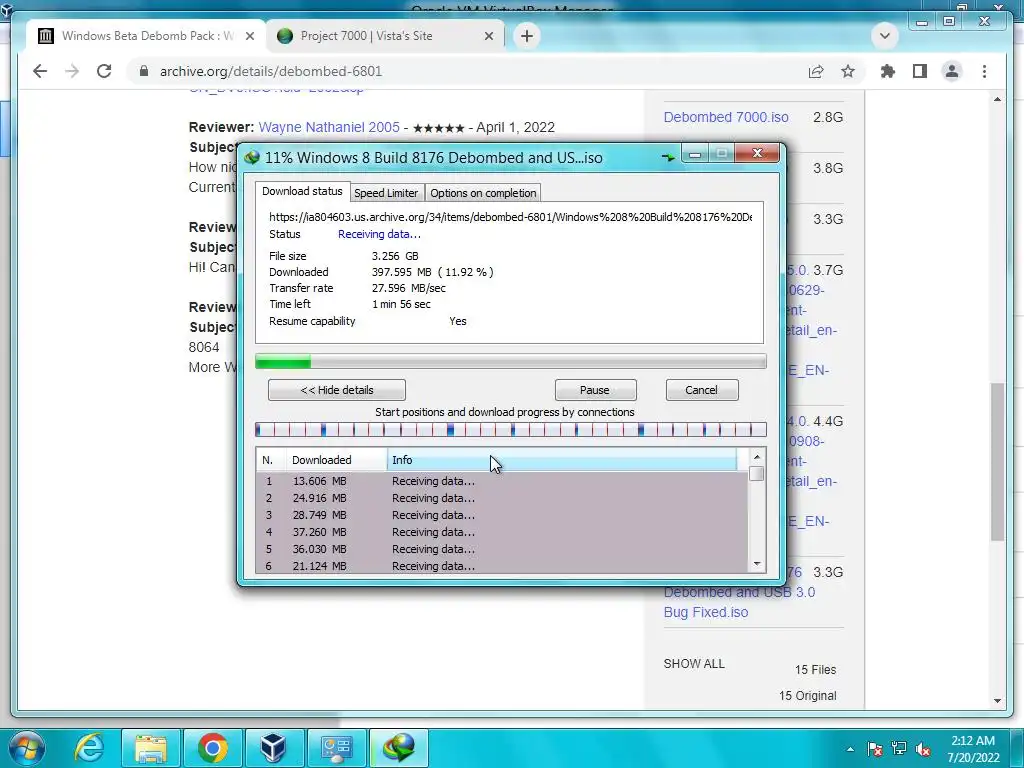Open Internet Download Manager taskbar icon
The width and height of the screenshot is (1024, 768).
[399, 748]
